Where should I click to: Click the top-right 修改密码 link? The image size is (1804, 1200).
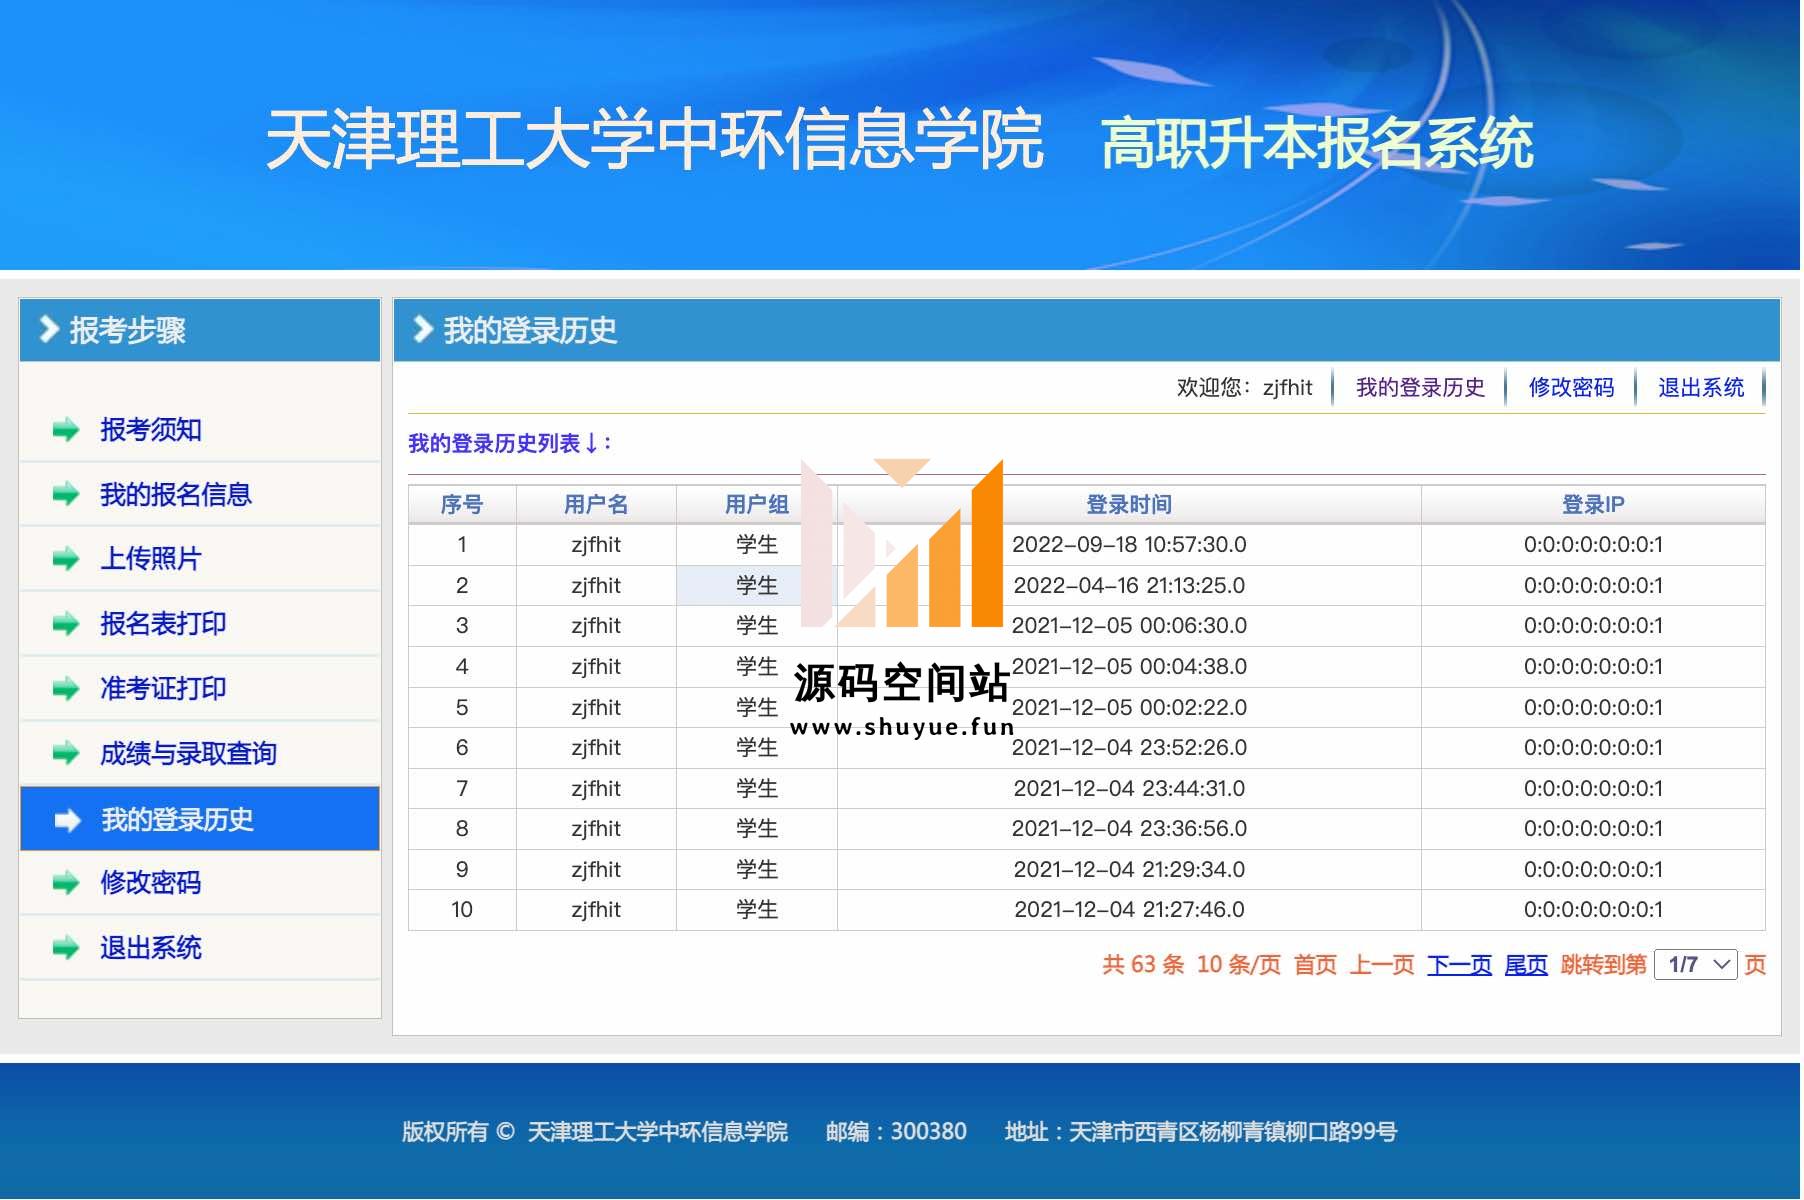[x=1571, y=388]
